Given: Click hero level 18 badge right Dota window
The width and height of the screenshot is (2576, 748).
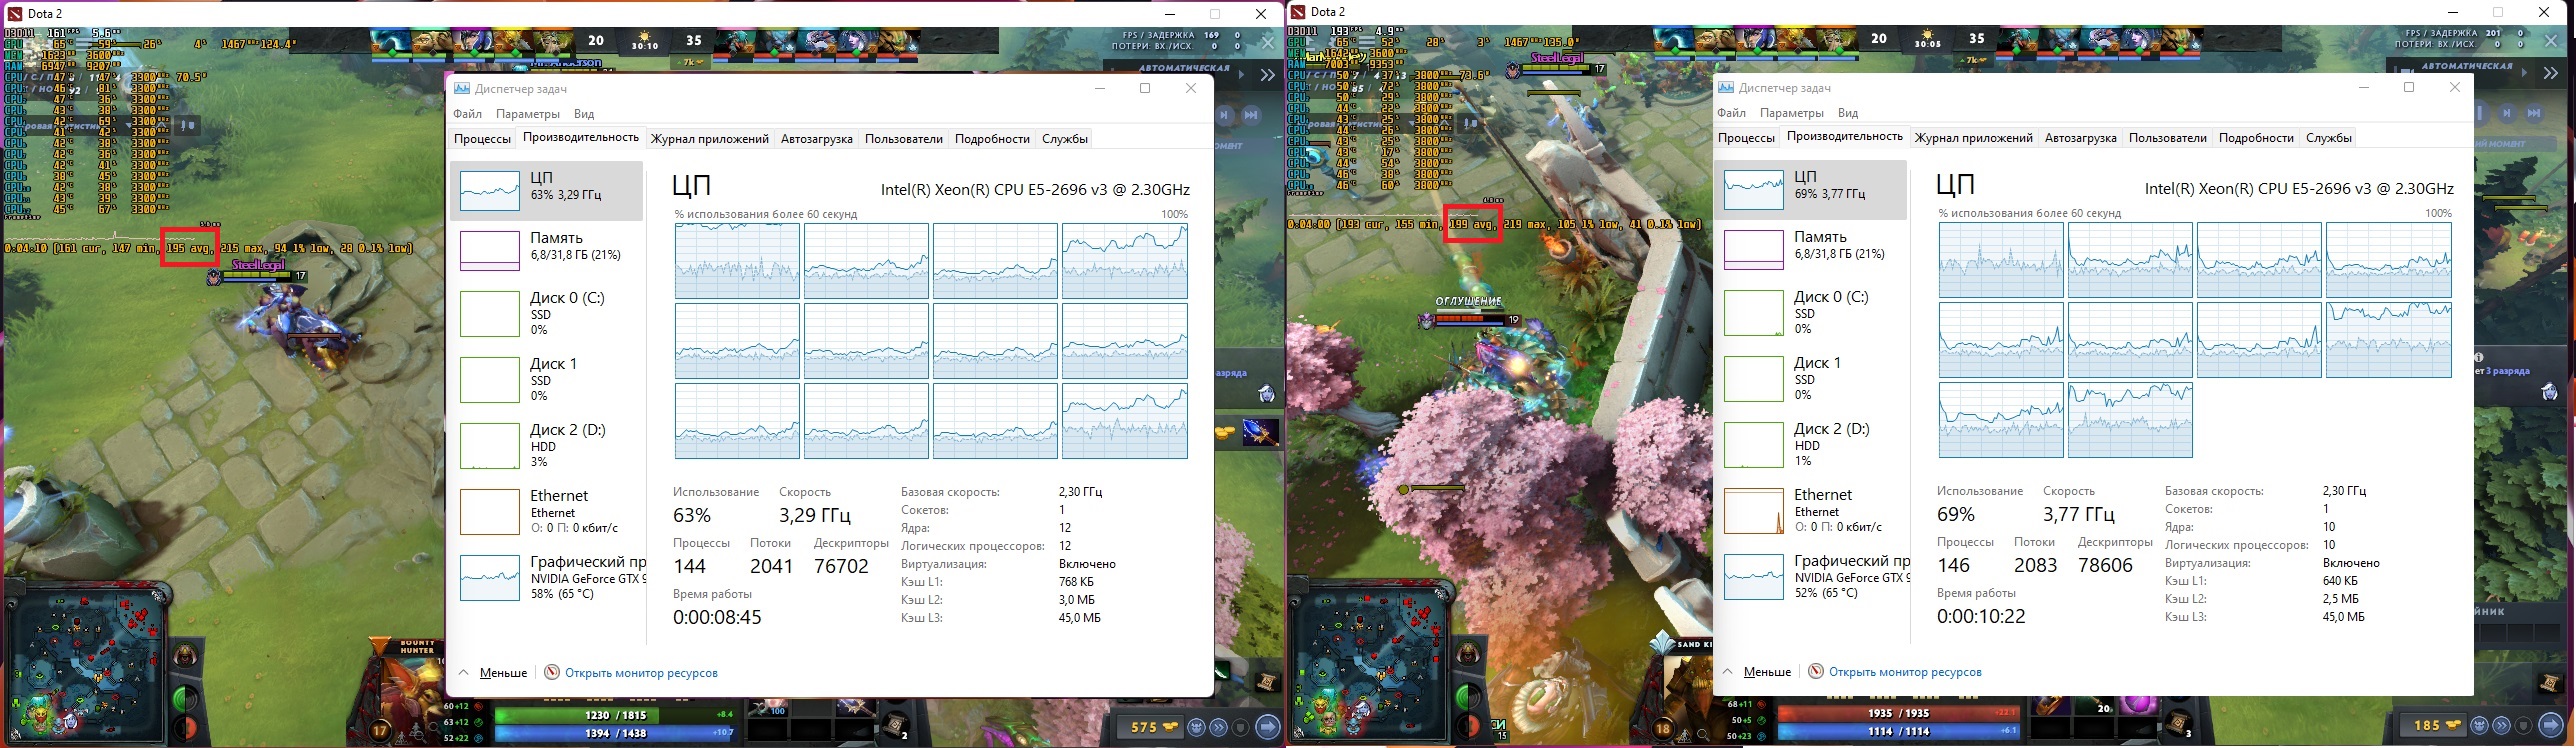Looking at the screenshot, I should pos(1663,729).
